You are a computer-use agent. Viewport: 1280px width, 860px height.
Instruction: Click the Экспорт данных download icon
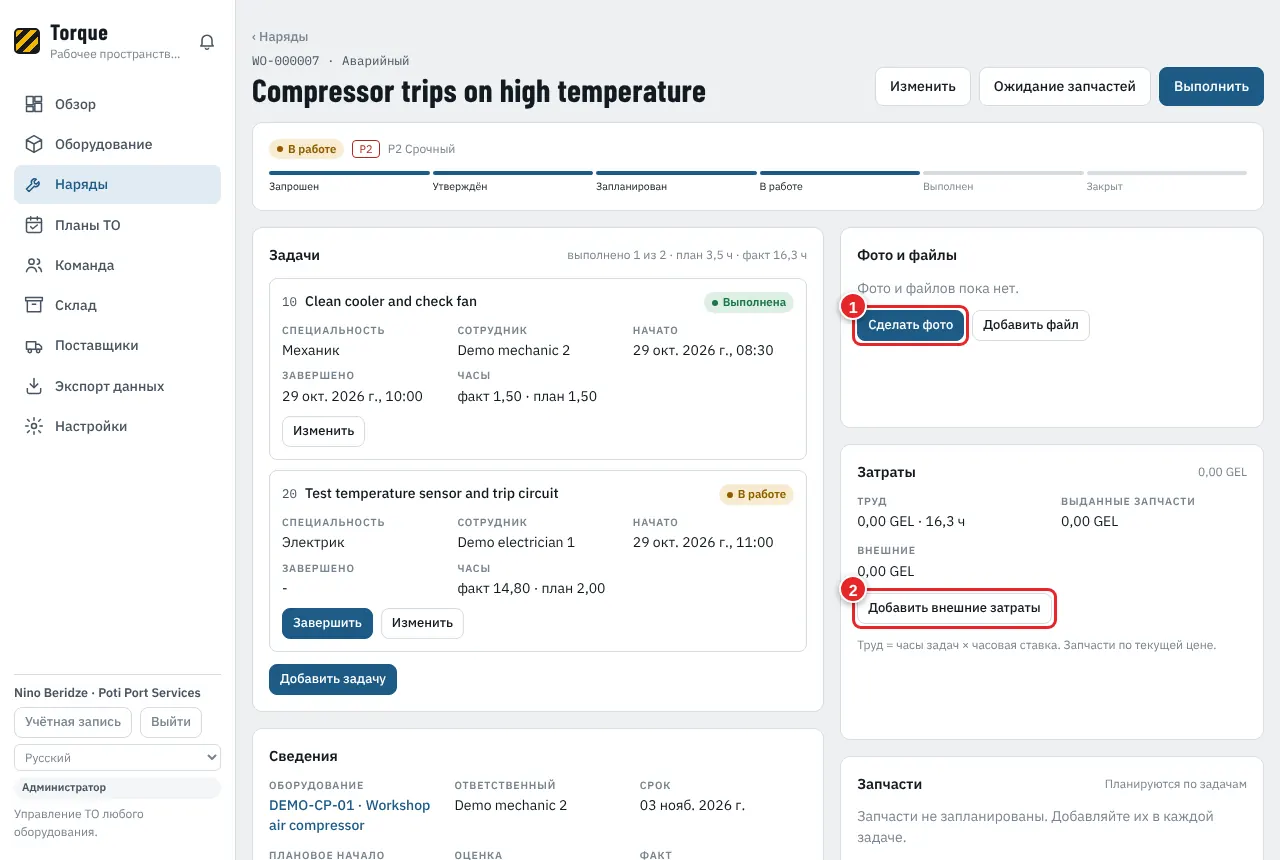click(x=34, y=386)
